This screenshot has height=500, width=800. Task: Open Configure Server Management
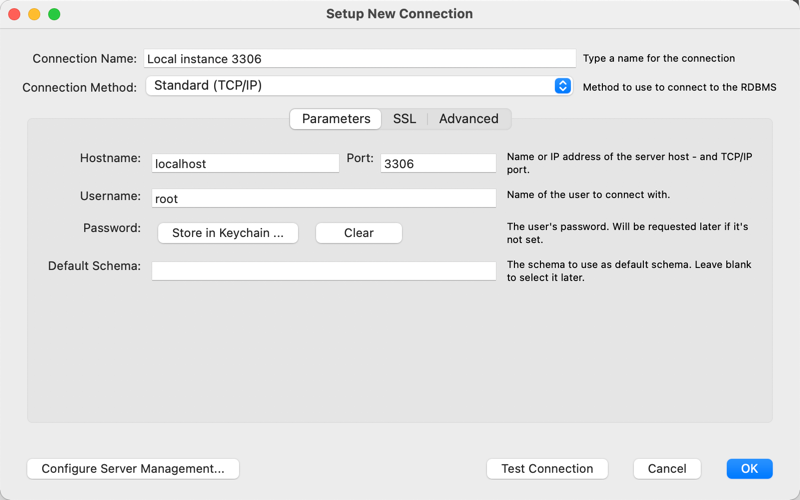tap(133, 469)
